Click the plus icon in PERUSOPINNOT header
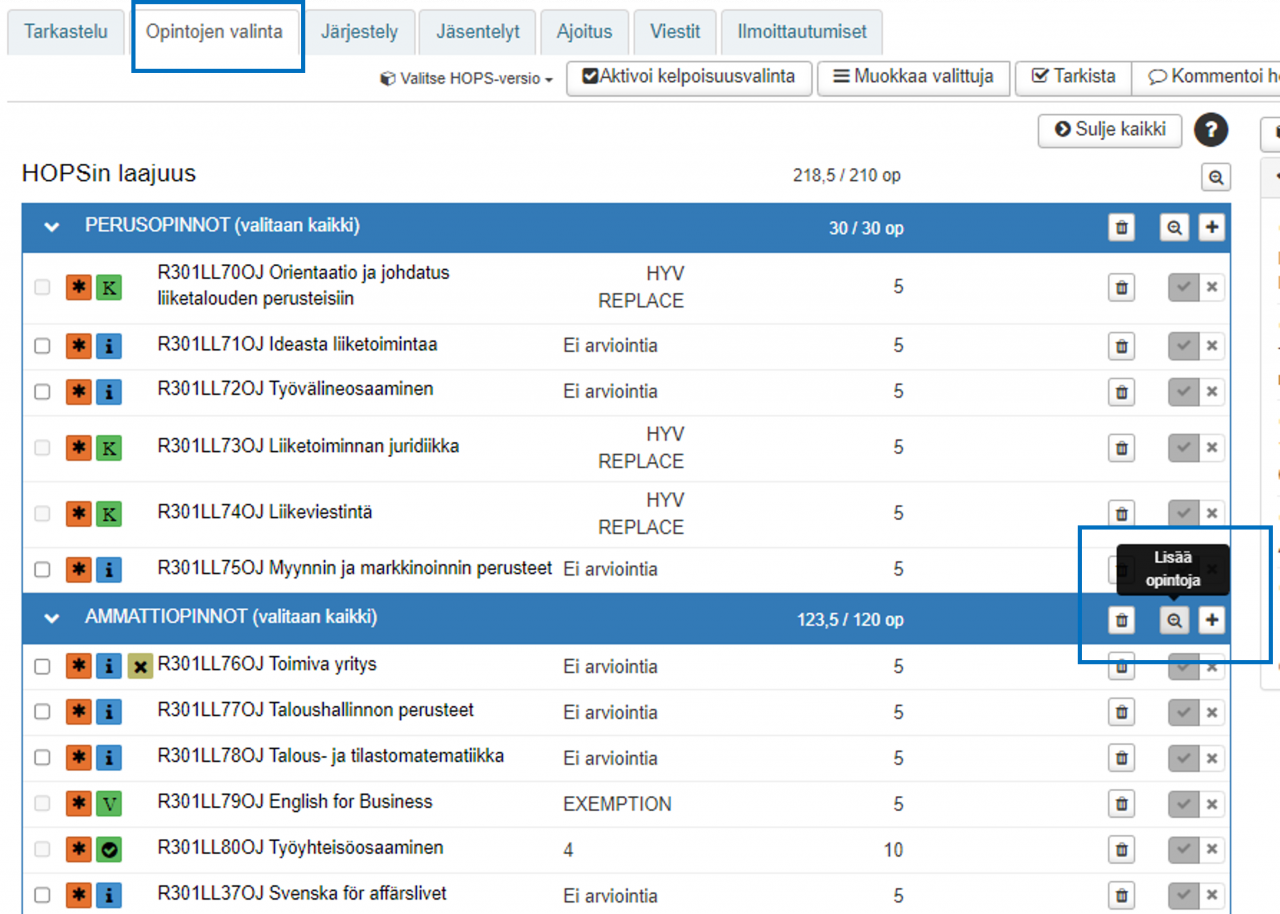The width and height of the screenshot is (1280, 914). [x=1212, y=228]
